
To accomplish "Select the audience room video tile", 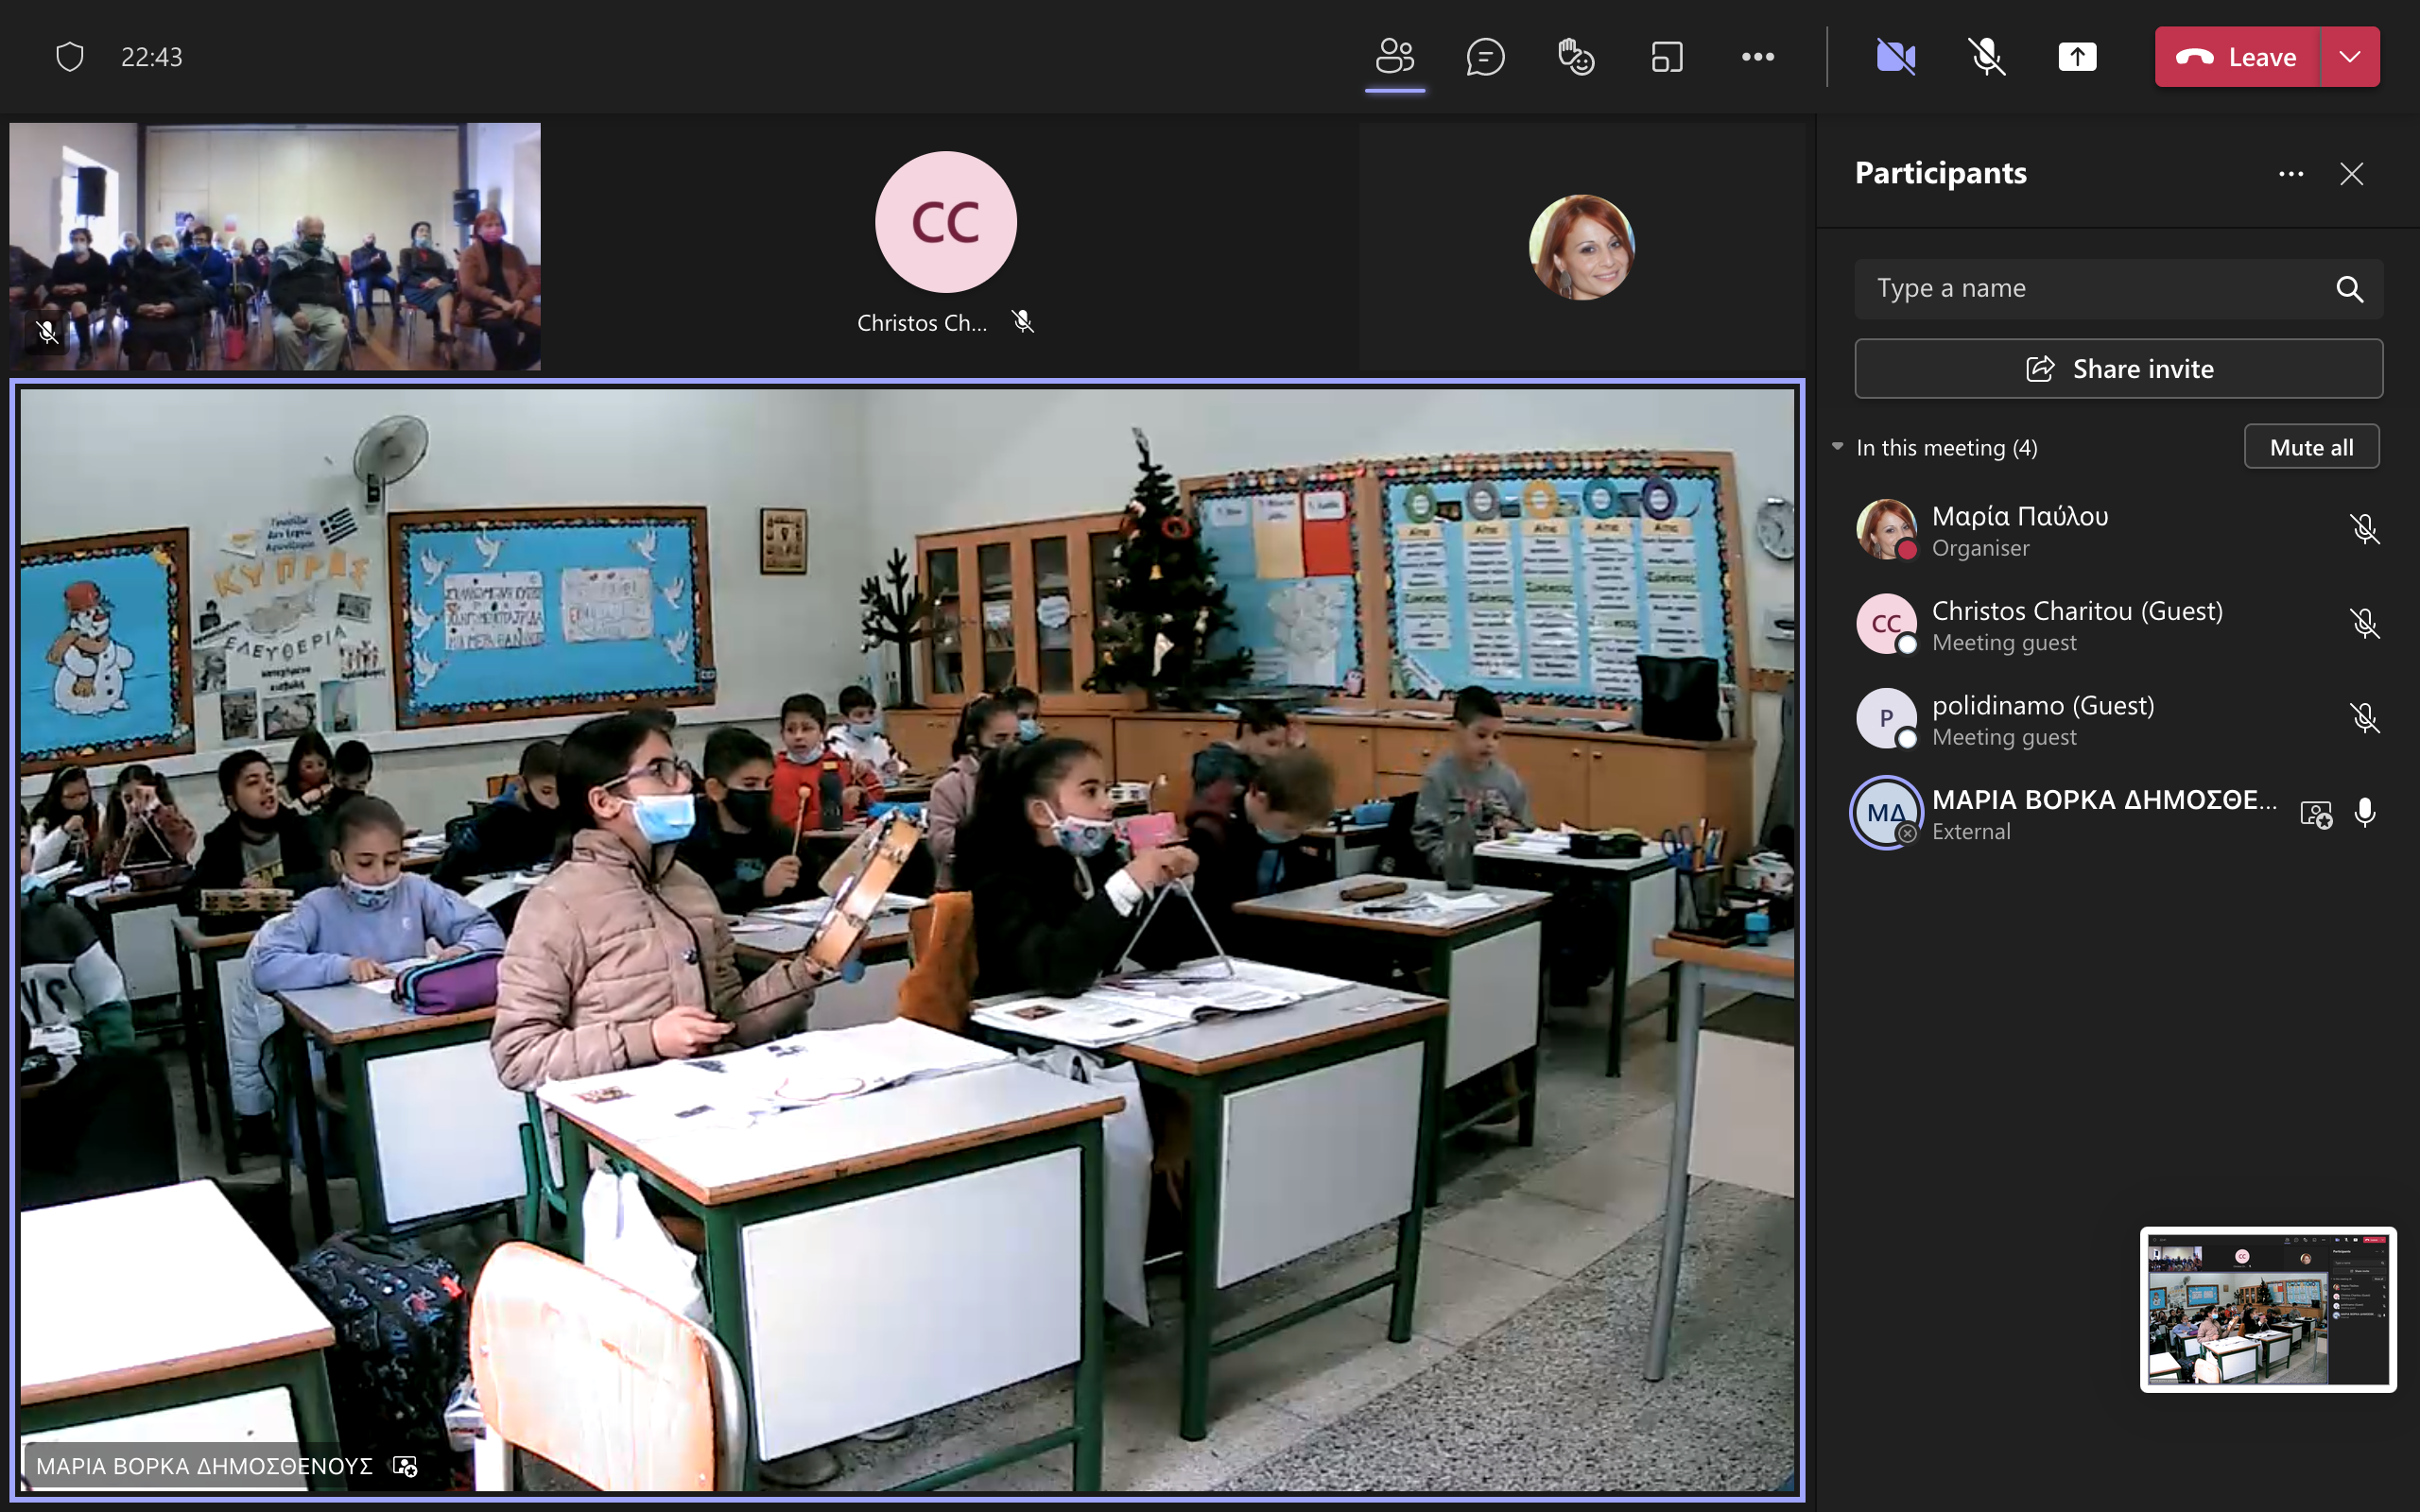I will (275, 246).
